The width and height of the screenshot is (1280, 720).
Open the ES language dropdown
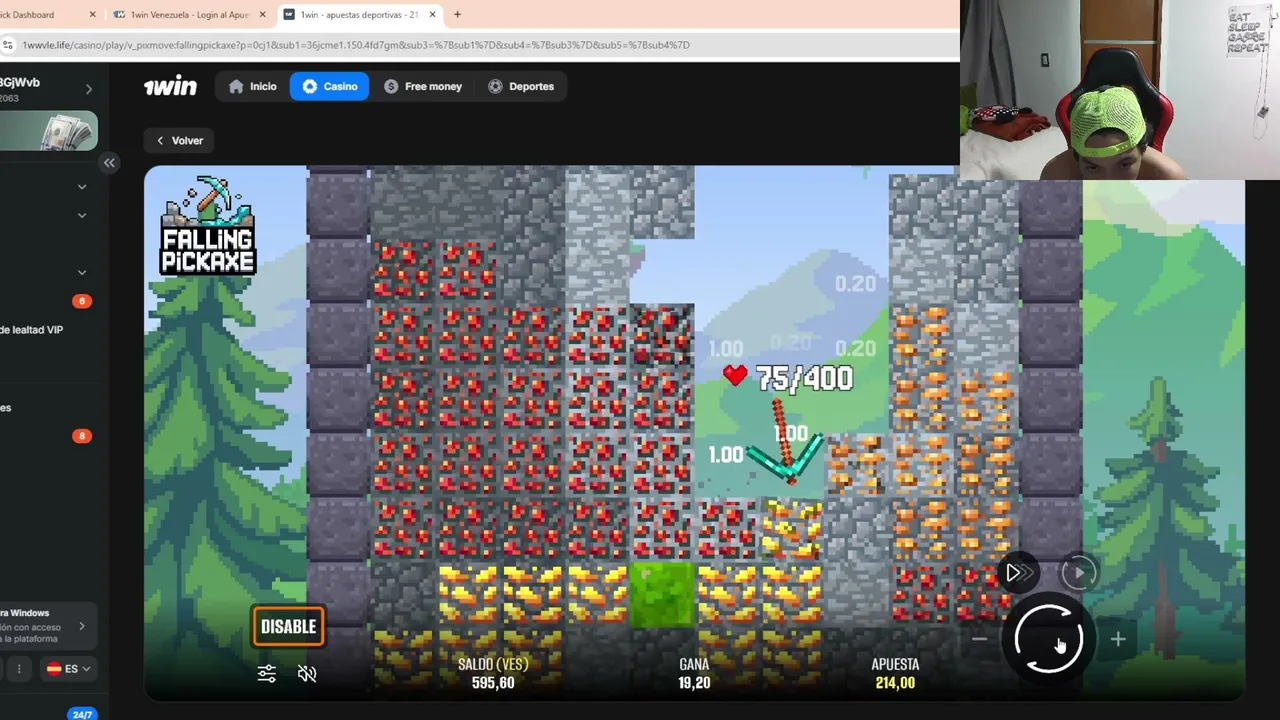point(67,669)
